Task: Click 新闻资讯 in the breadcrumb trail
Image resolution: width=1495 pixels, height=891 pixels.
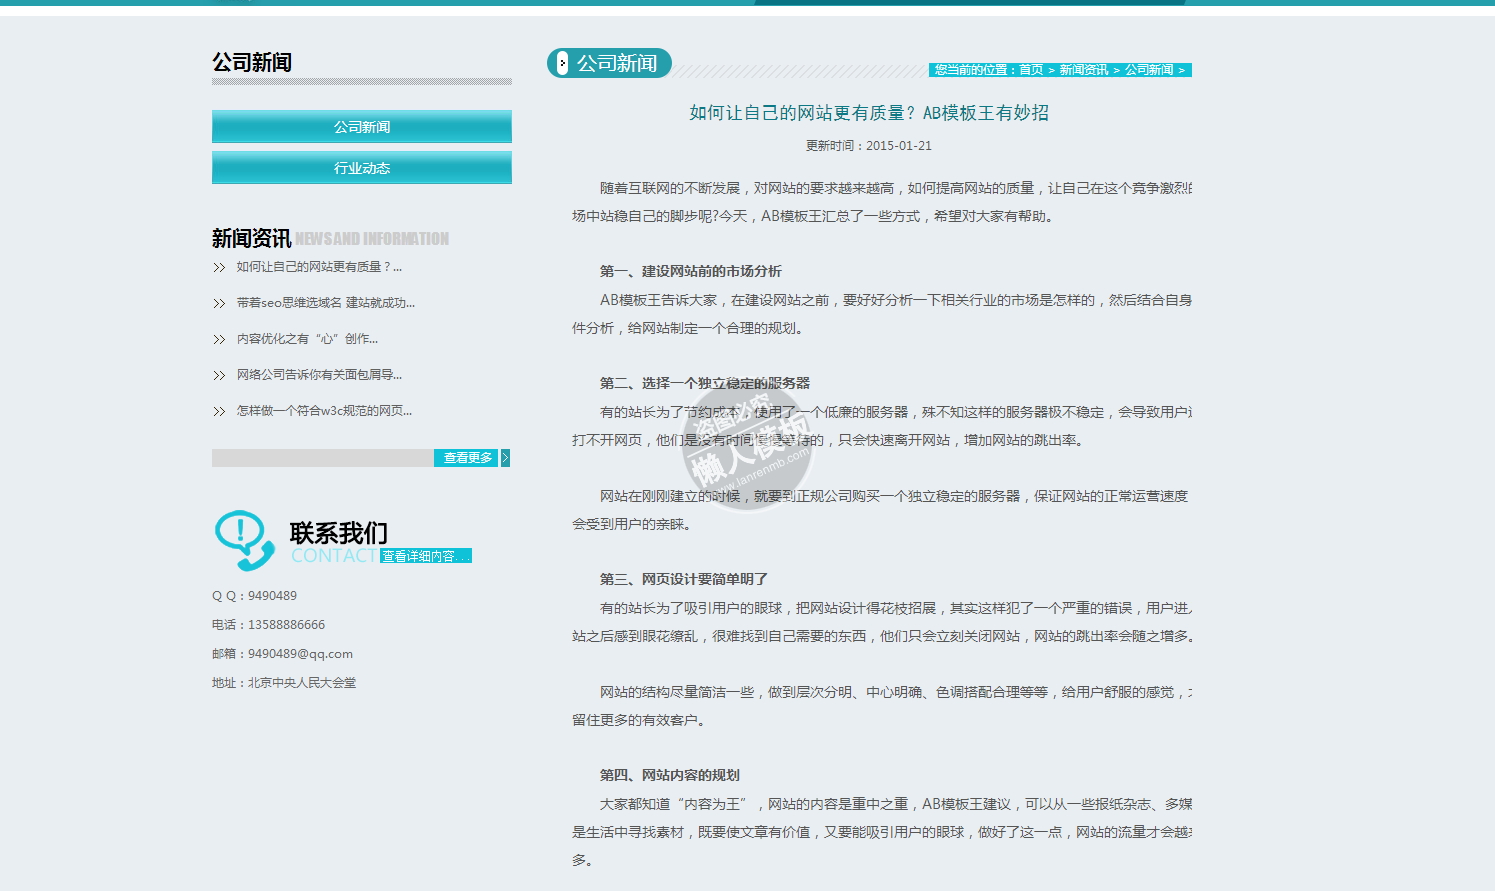Action: point(1083,70)
